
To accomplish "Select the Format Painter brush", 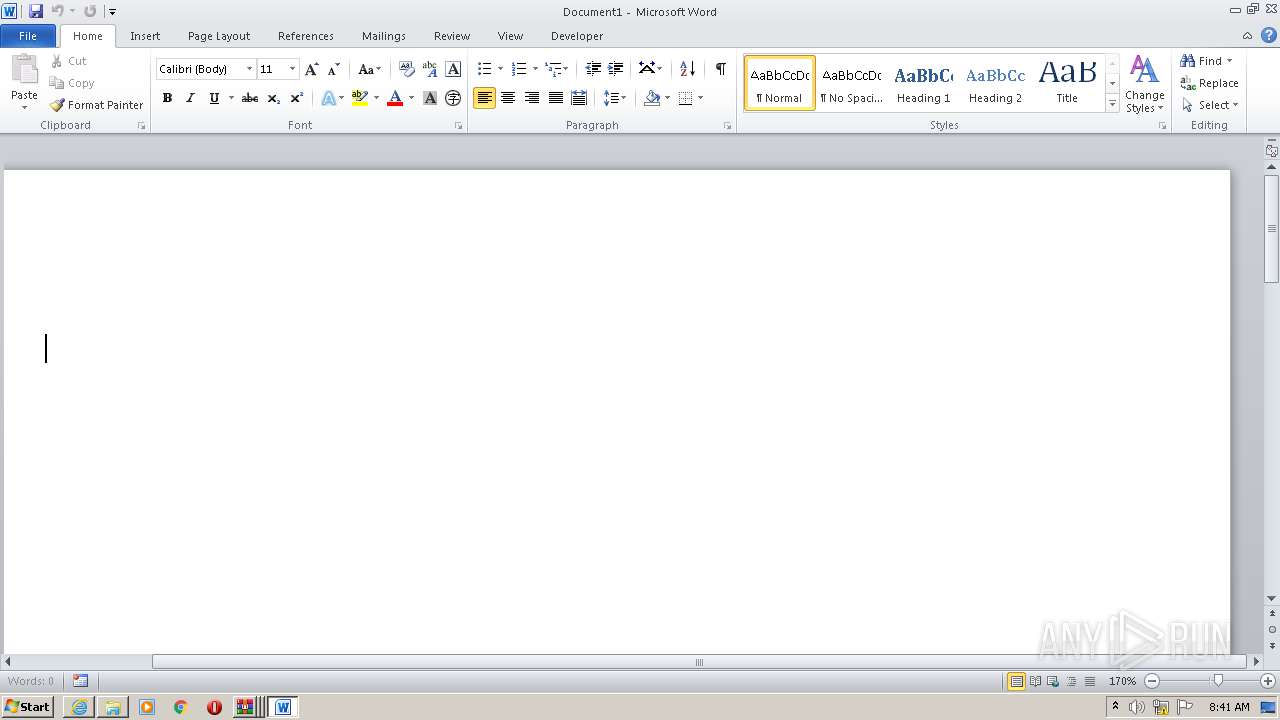I will (x=57, y=105).
